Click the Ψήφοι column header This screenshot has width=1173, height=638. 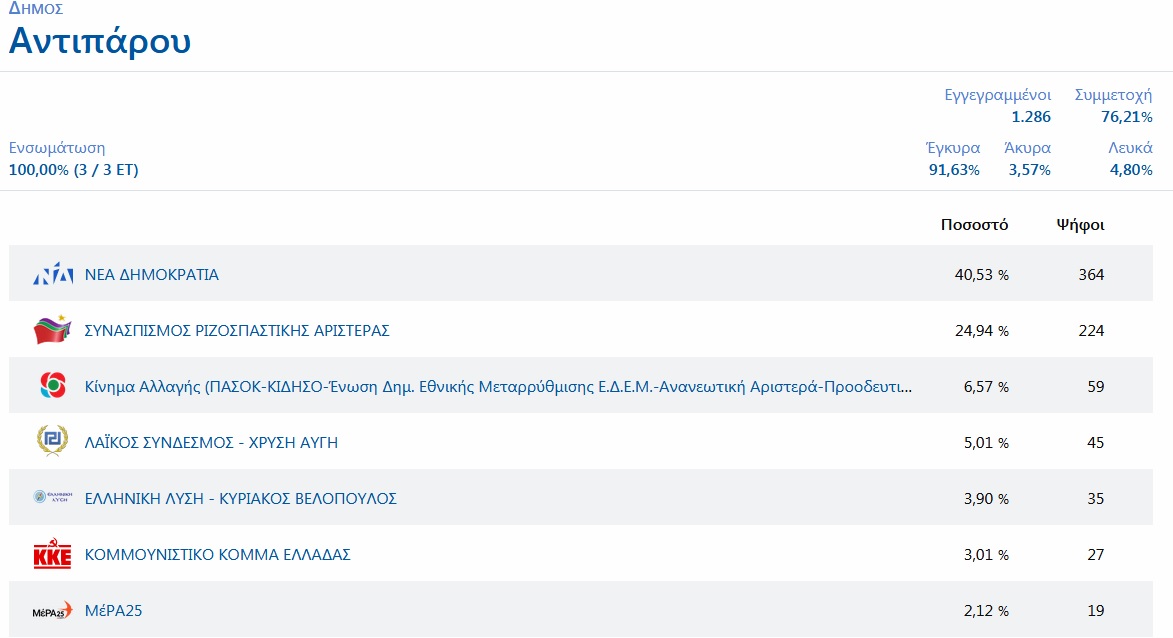pyautogui.click(x=1080, y=224)
